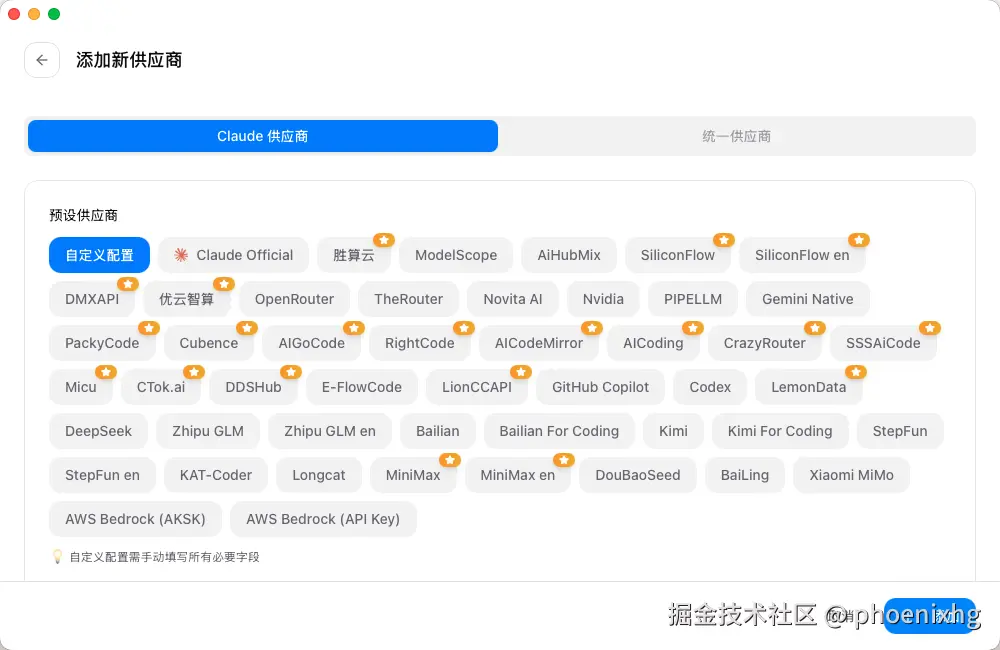Switch to Claude 供应商 tab
Image resolution: width=1000 pixels, height=650 pixels.
coord(263,136)
